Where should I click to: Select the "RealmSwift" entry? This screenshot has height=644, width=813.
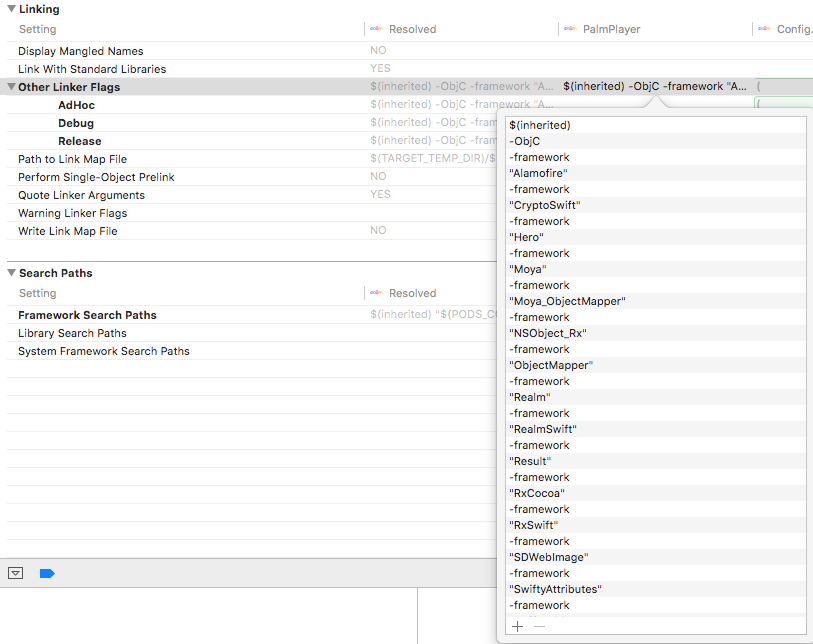[x=655, y=429]
